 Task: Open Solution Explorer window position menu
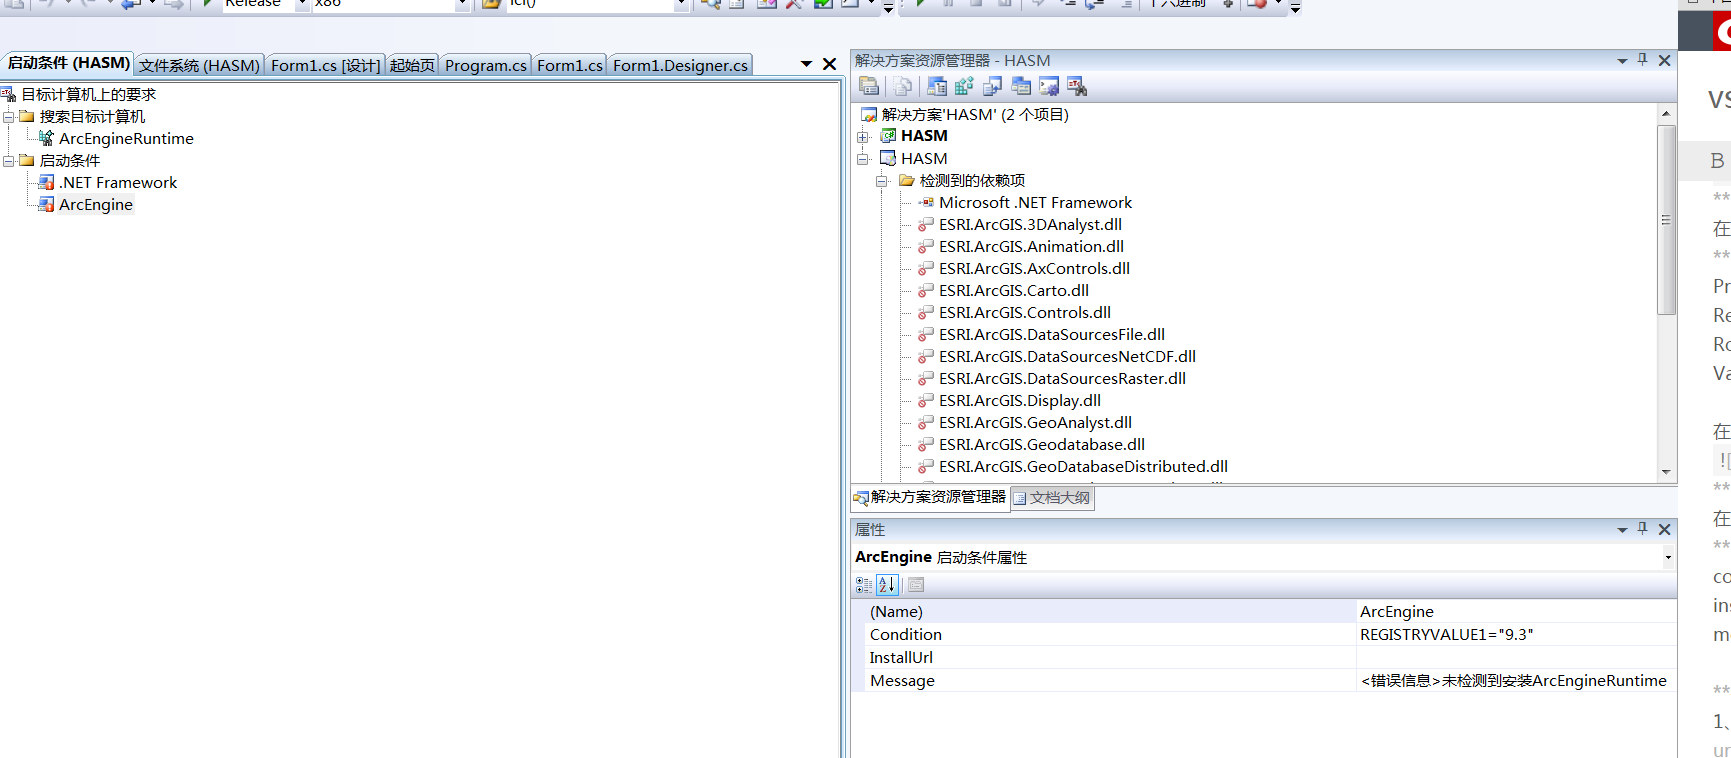point(1622,61)
